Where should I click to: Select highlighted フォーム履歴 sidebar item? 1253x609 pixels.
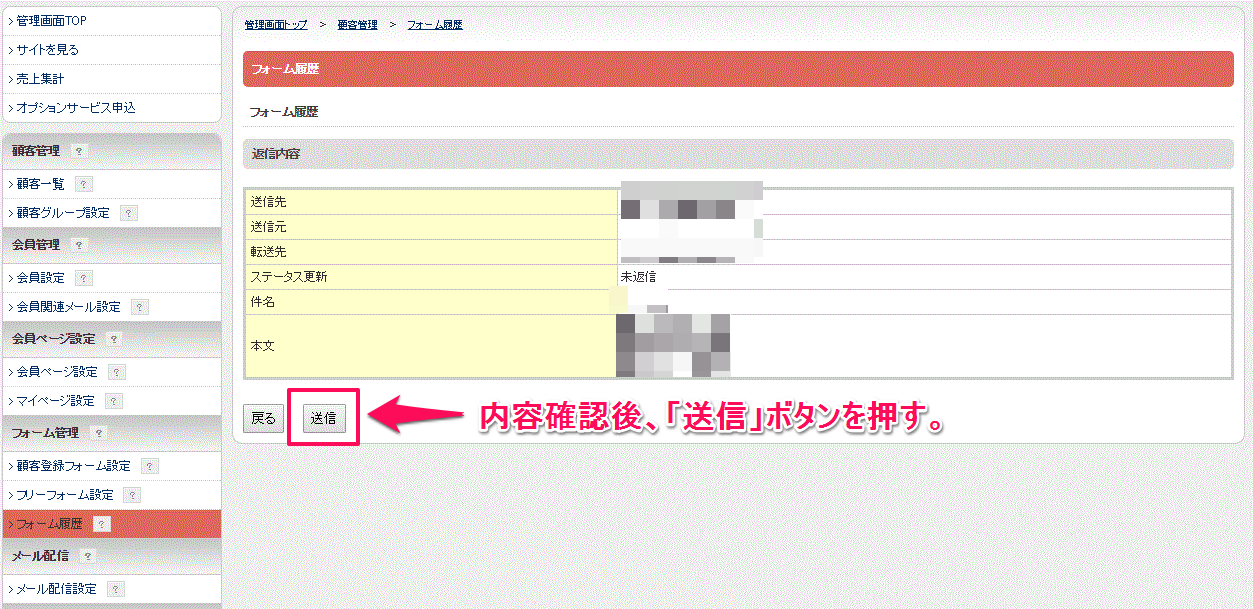pyautogui.click(x=49, y=524)
